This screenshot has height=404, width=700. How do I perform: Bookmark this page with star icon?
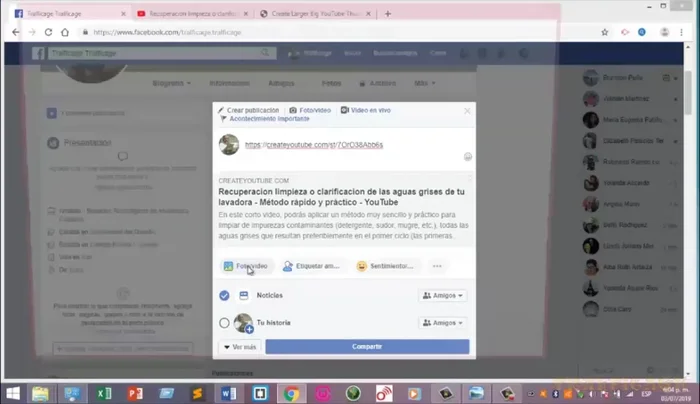pyautogui.click(x=604, y=32)
